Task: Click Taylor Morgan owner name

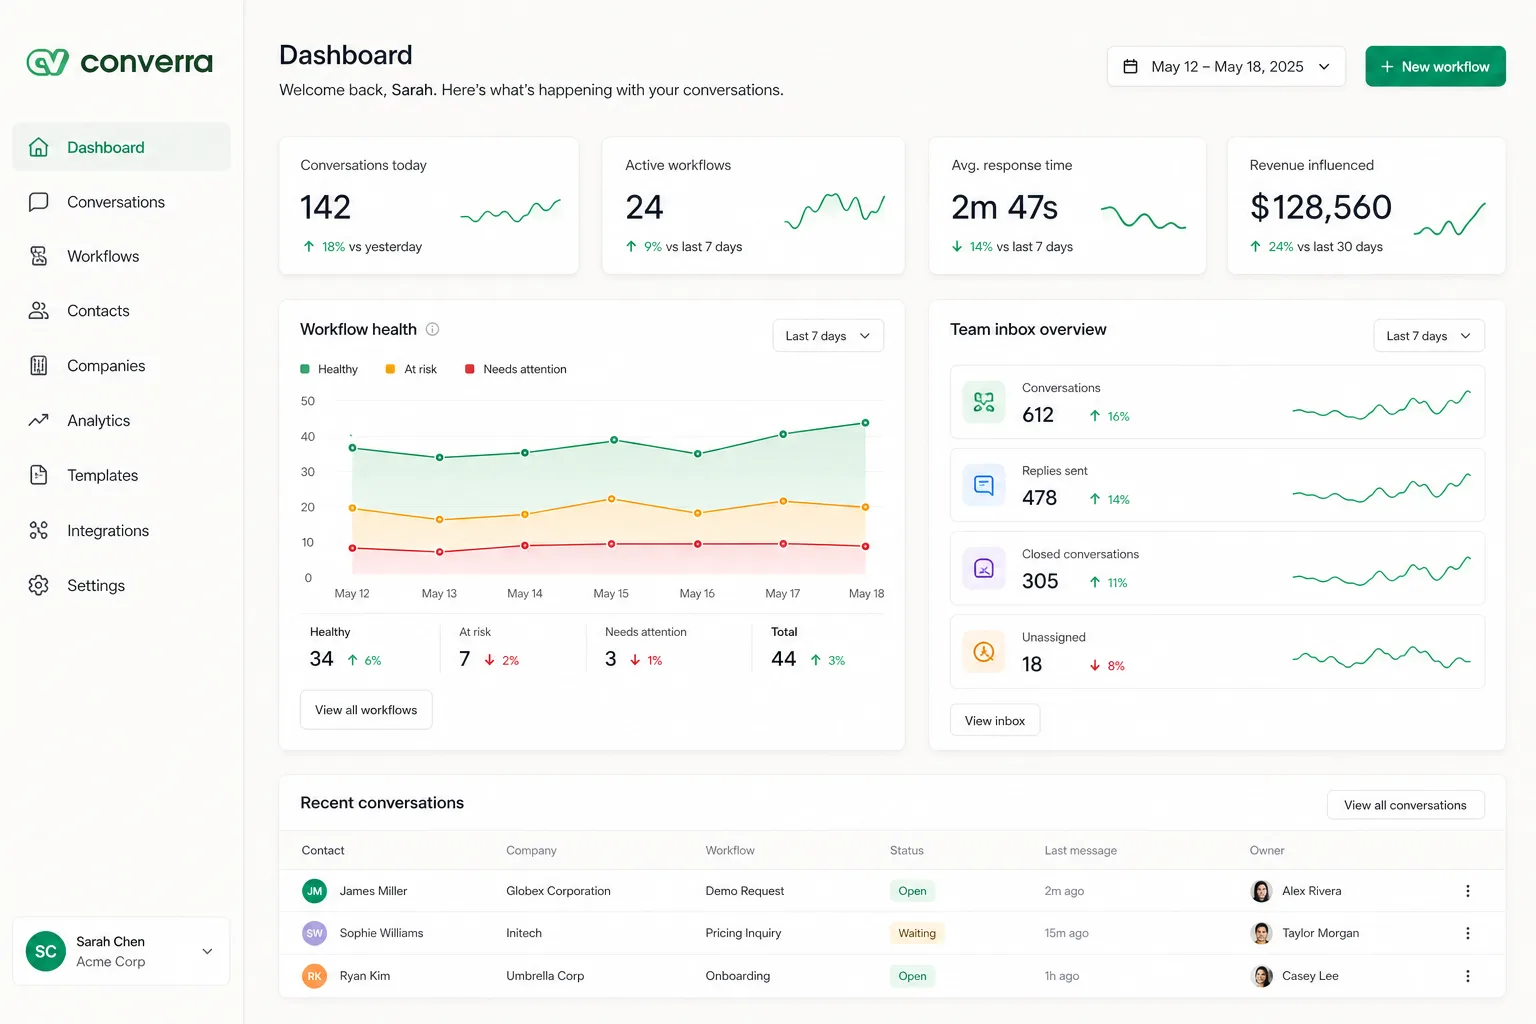Action: tap(1320, 933)
